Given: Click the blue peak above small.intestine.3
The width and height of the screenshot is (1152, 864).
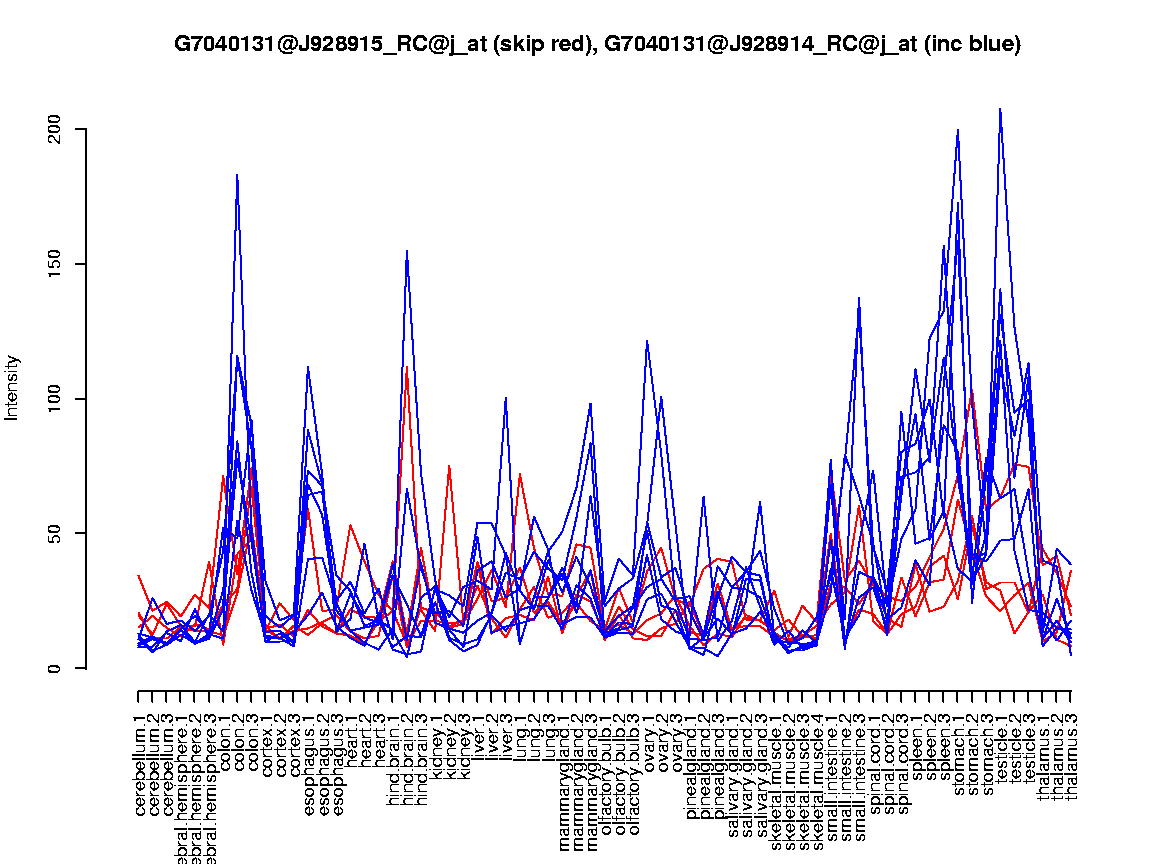Looking at the screenshot, I should pos(859,298).
